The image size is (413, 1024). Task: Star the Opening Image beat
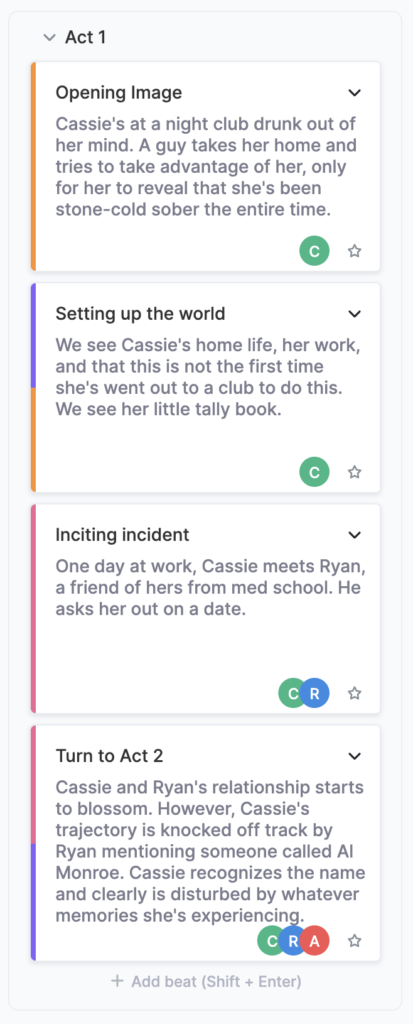coord(354,251)
